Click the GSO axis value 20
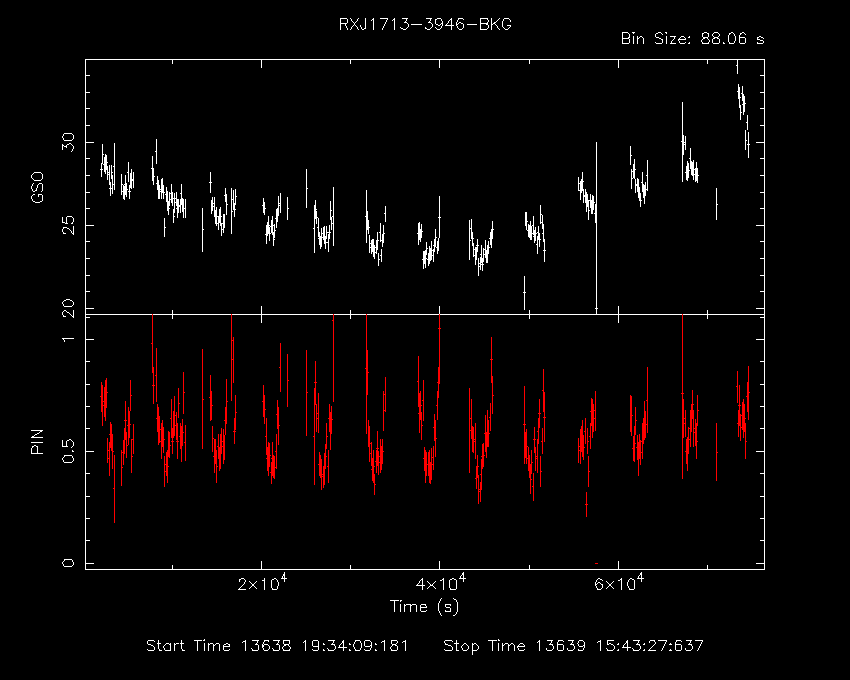The height and width of the screenshot is (680, 850). pos(68,309)
